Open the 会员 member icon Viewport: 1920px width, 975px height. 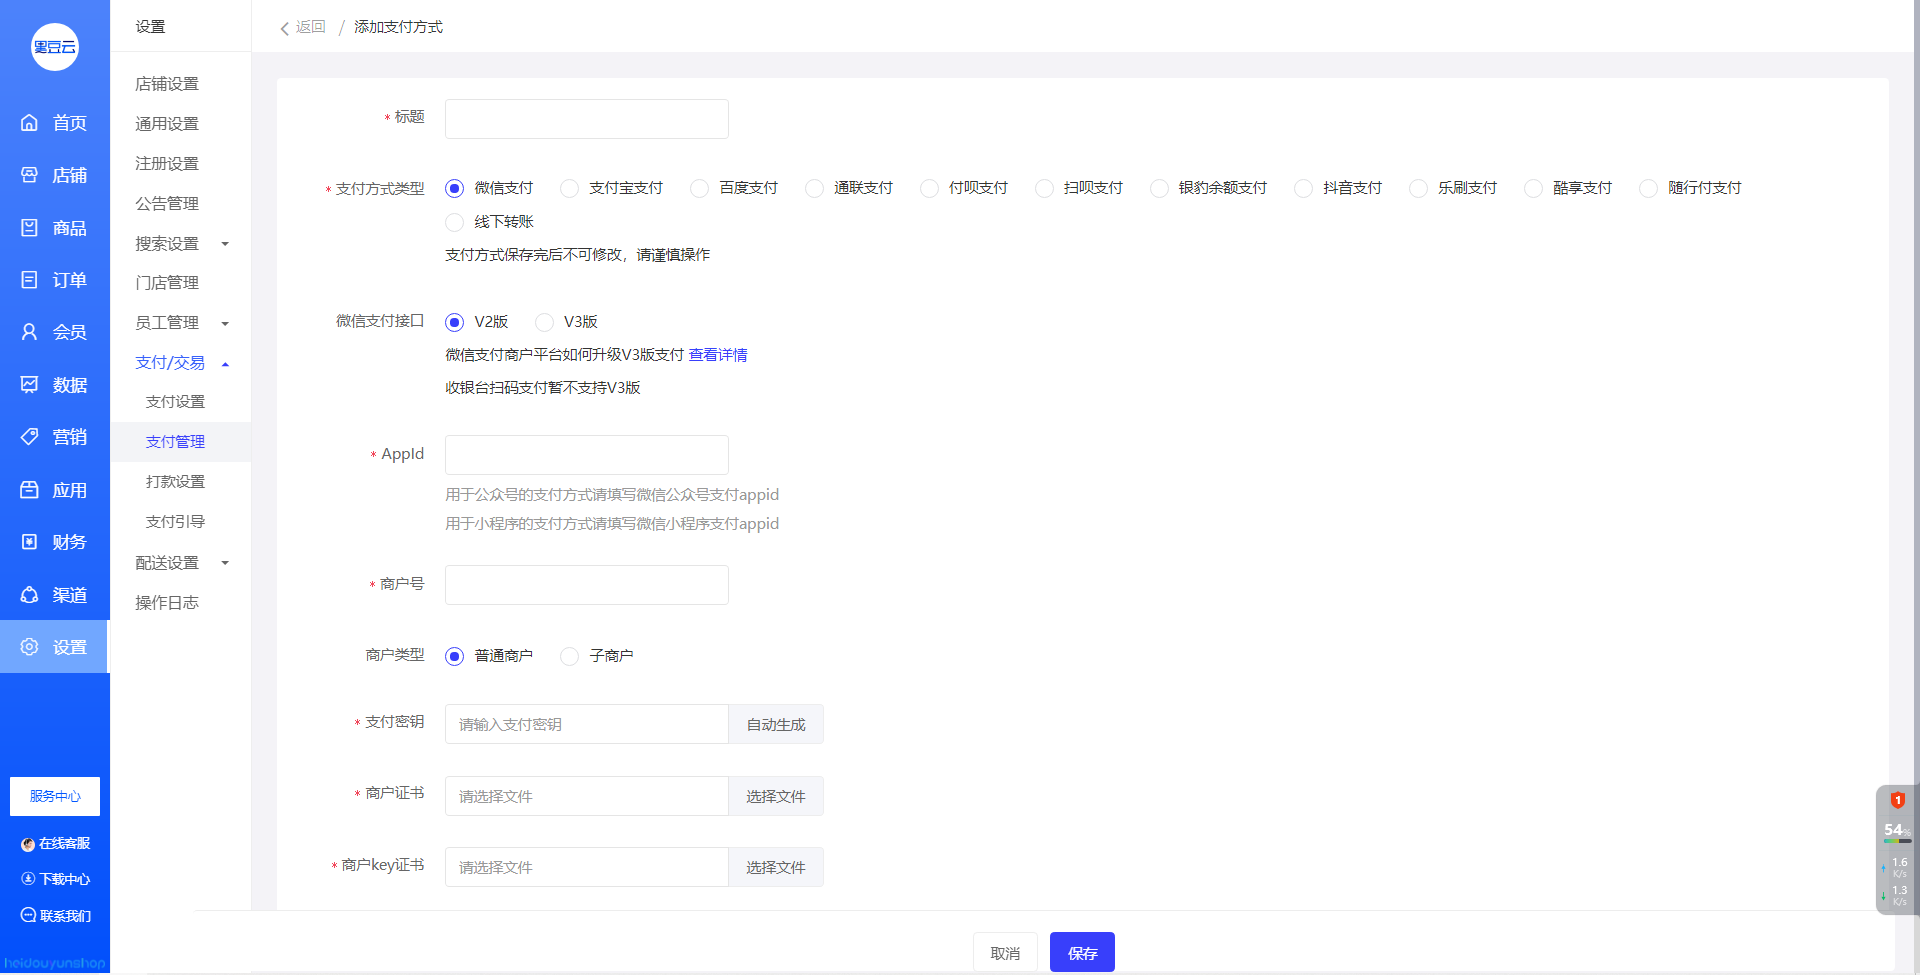pos(29,332)
